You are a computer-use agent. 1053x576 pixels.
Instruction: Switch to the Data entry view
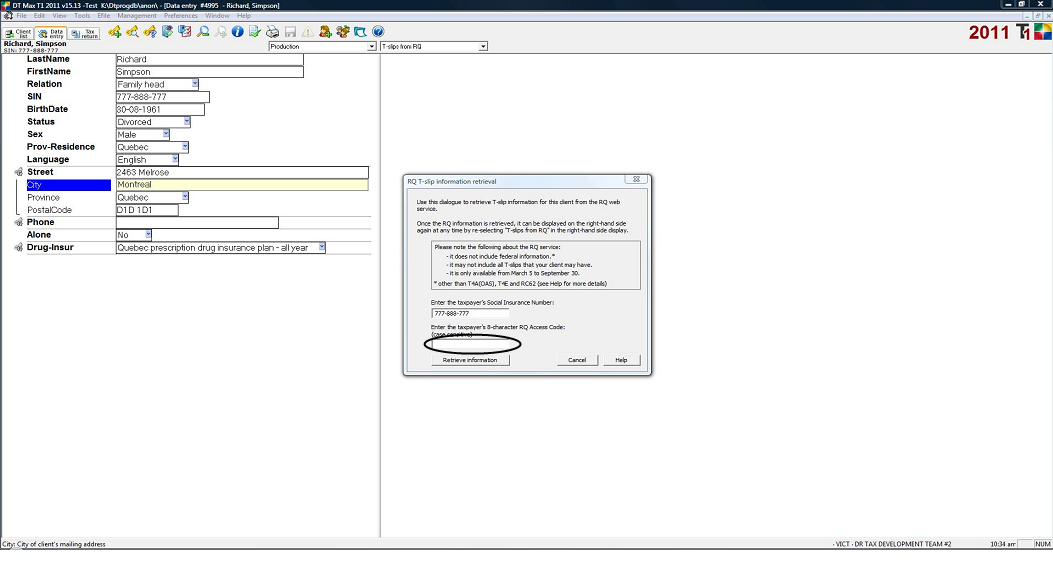click(52, 33)
